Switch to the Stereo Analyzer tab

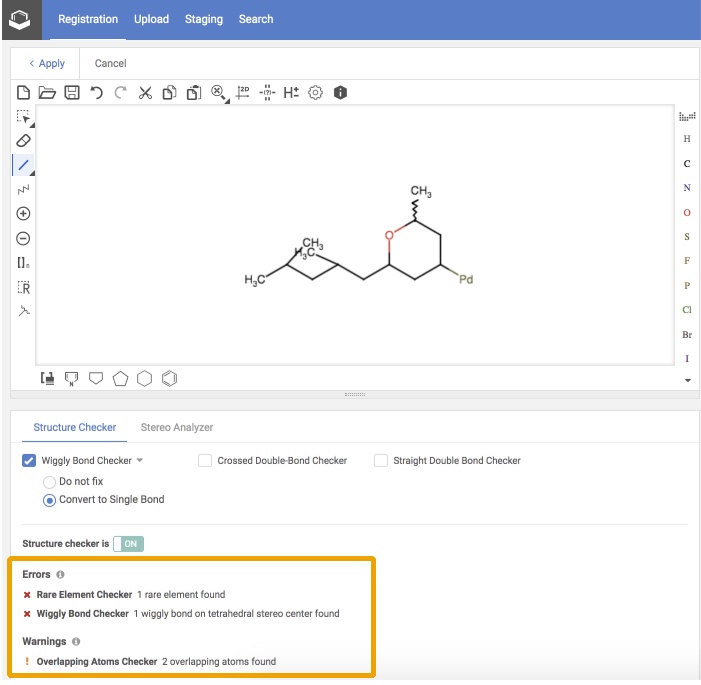coord(176,427)
